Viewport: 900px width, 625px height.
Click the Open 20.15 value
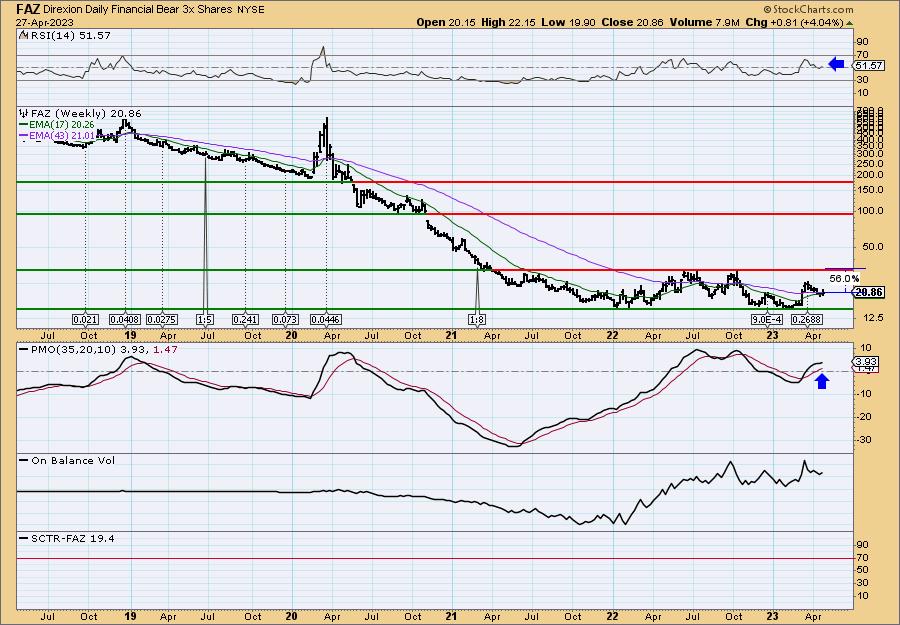pyautogui.click(x=445, y=23)
